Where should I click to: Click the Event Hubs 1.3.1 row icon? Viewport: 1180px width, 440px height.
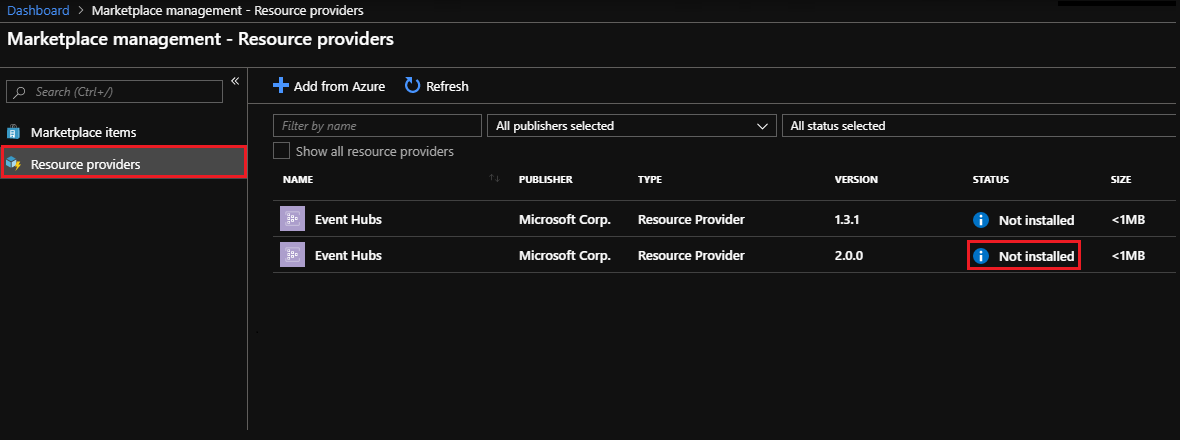click(292, 220)
